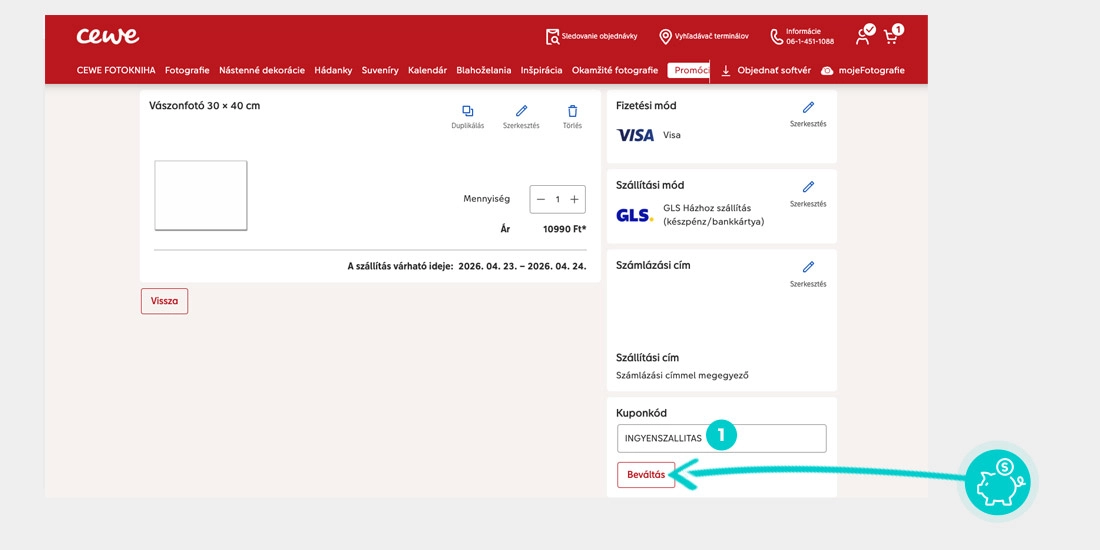
Task: Edit Számlázási cím billing address
Action: point(808,274)
